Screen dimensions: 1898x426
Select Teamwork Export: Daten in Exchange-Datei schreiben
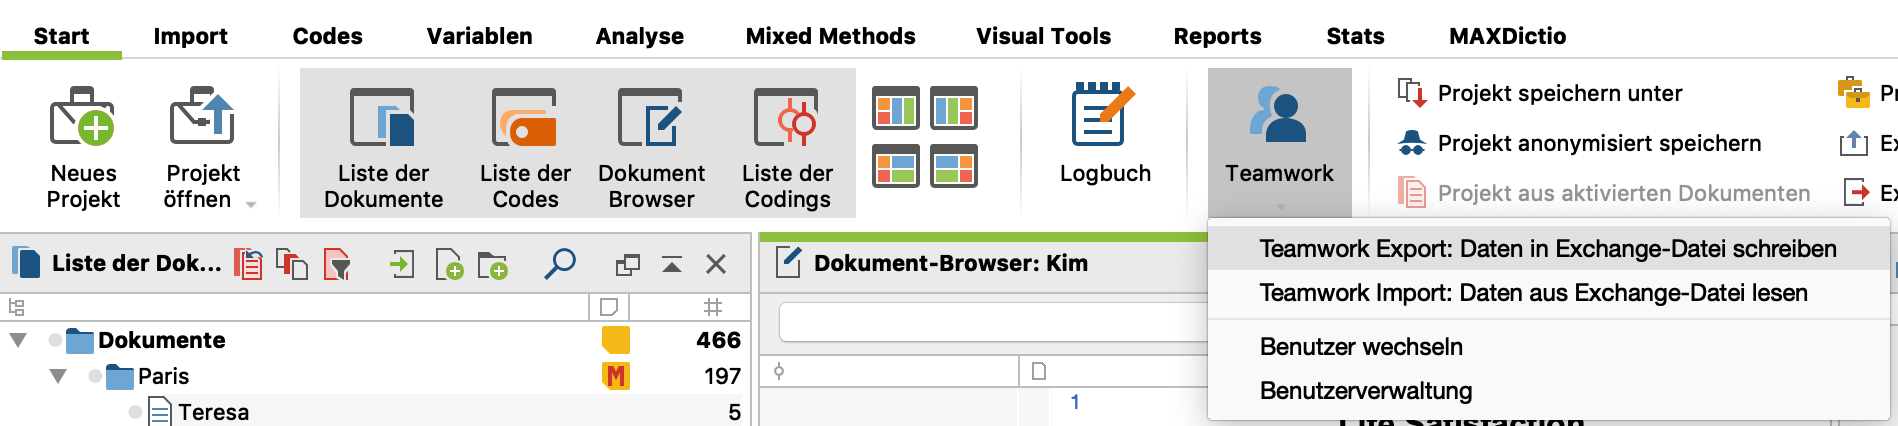point(1548,249)
